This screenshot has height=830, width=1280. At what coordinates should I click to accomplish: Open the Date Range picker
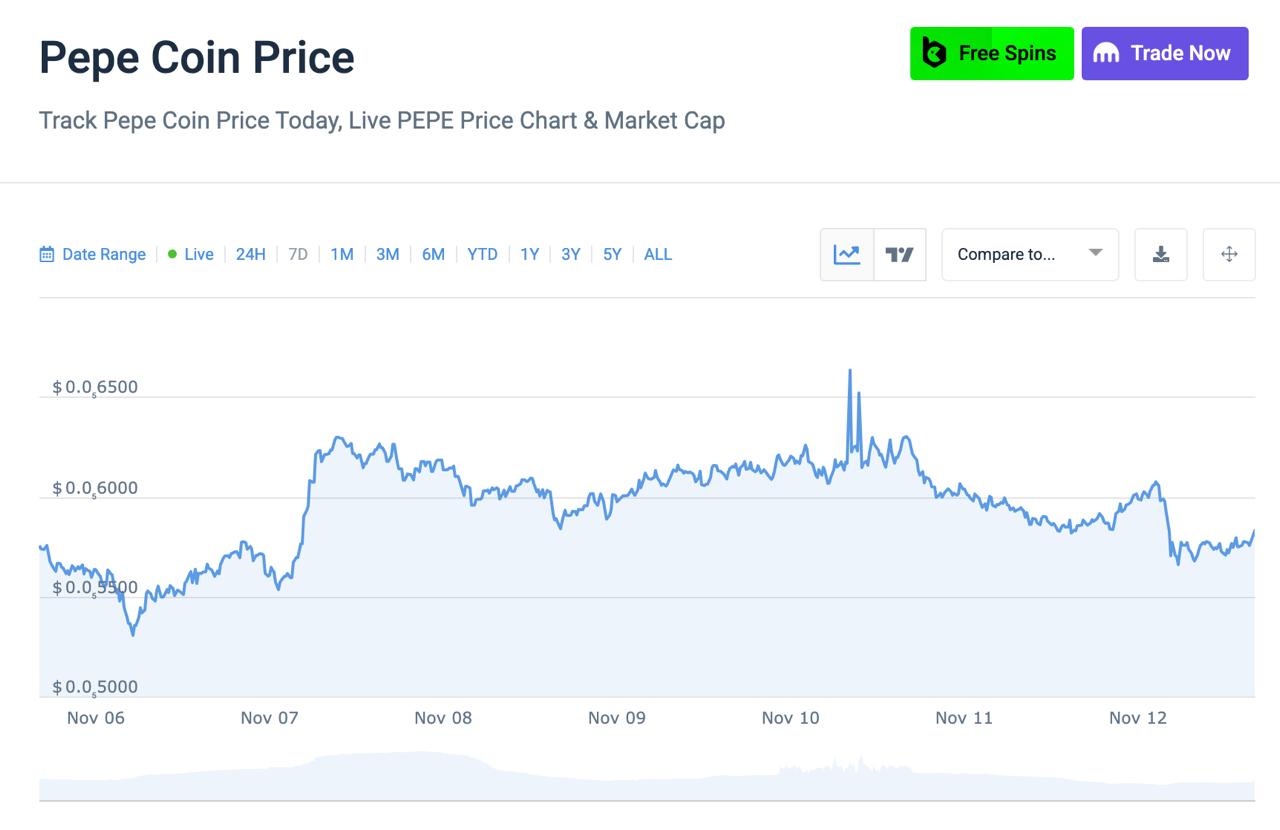click(x=103, y=255)
